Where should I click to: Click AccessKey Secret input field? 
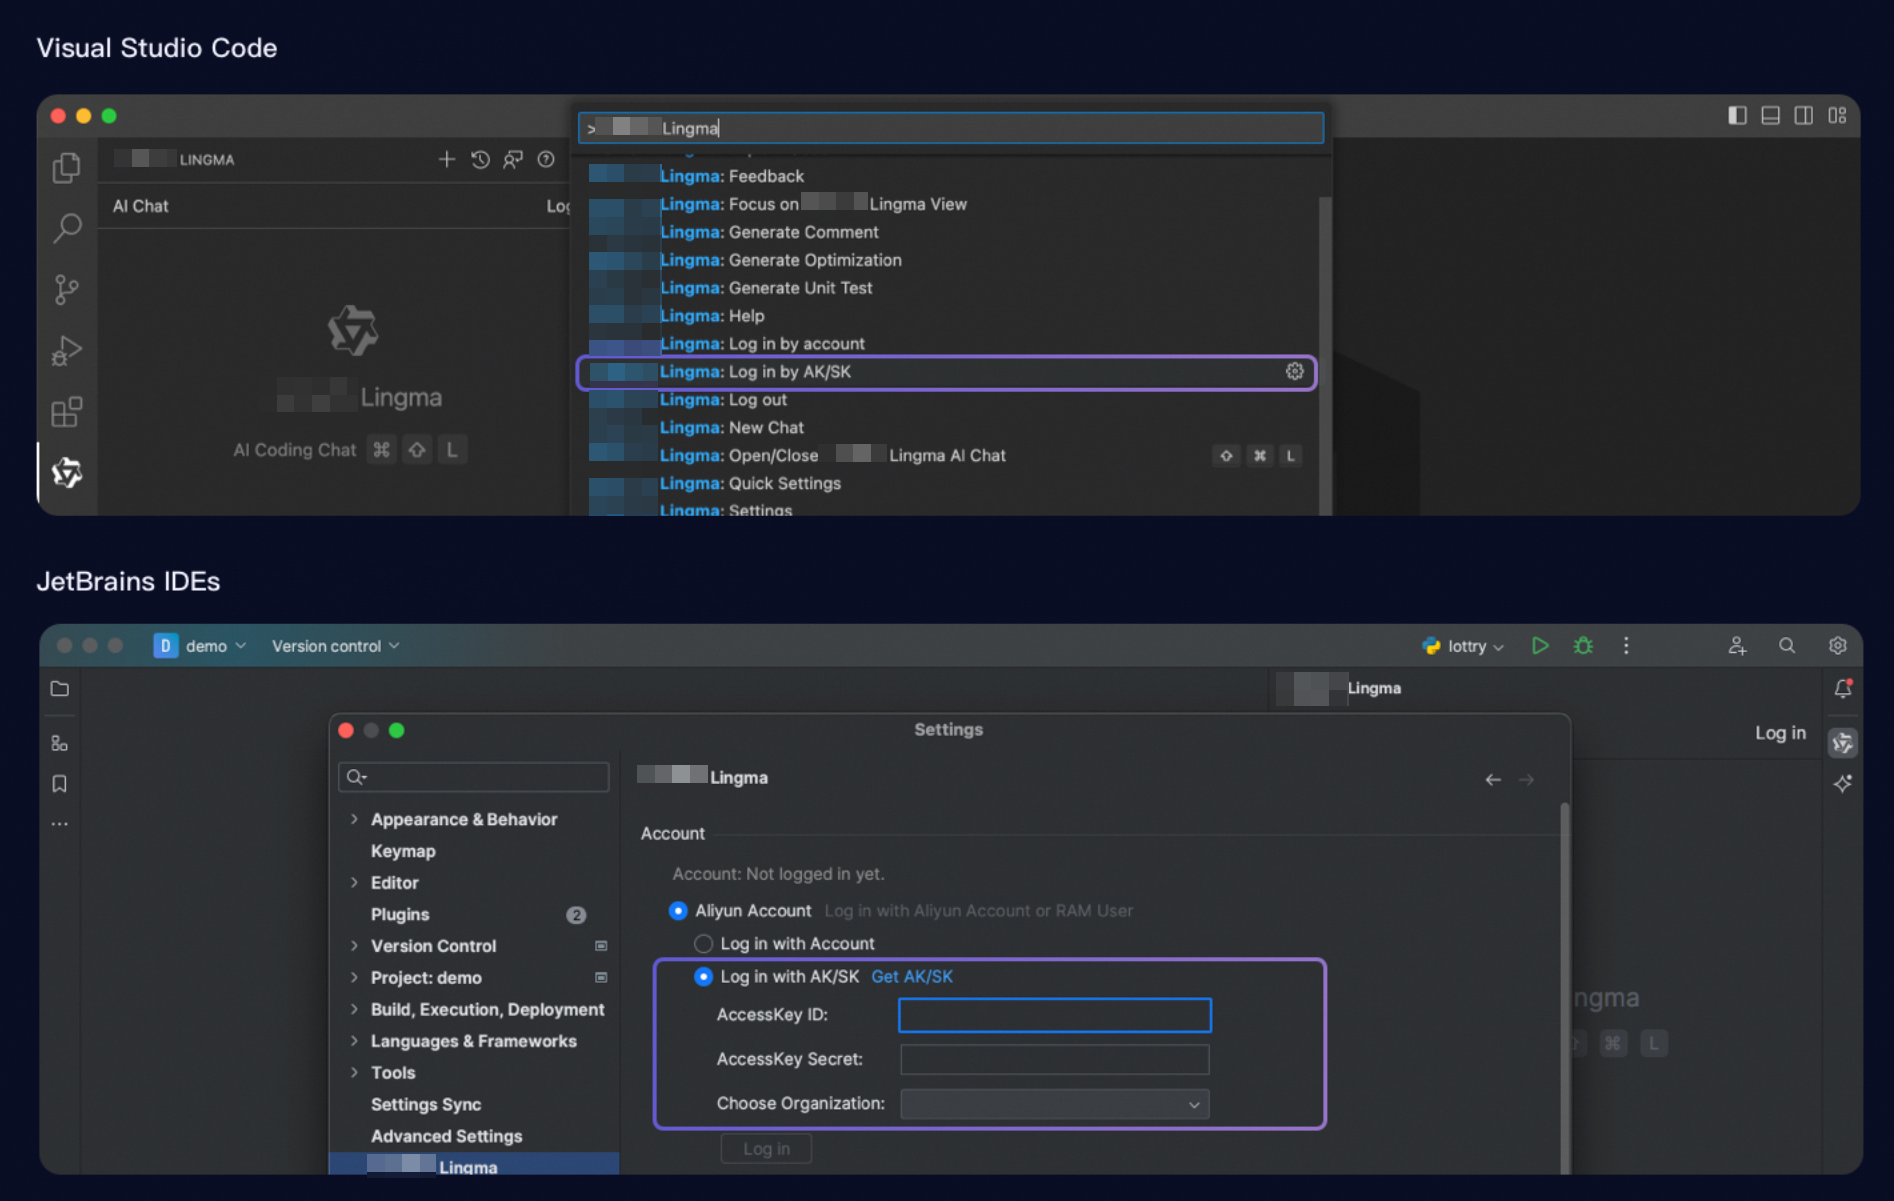click(x=1054, y=1059)
